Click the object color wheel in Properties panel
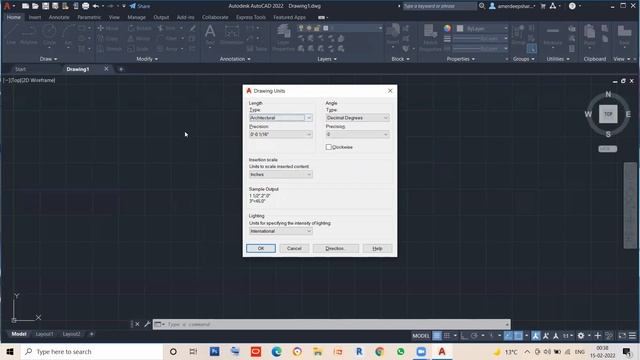The image size is (640, 360). coord(447,28)
